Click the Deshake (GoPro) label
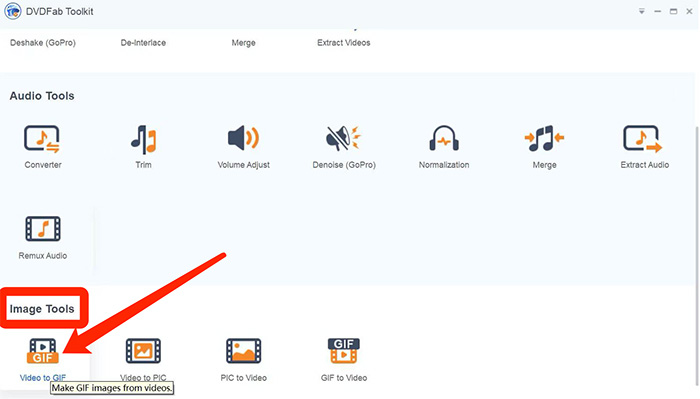The height and width of the screenshot is (399, 700). pyautogui.click(x=43, y=43)
